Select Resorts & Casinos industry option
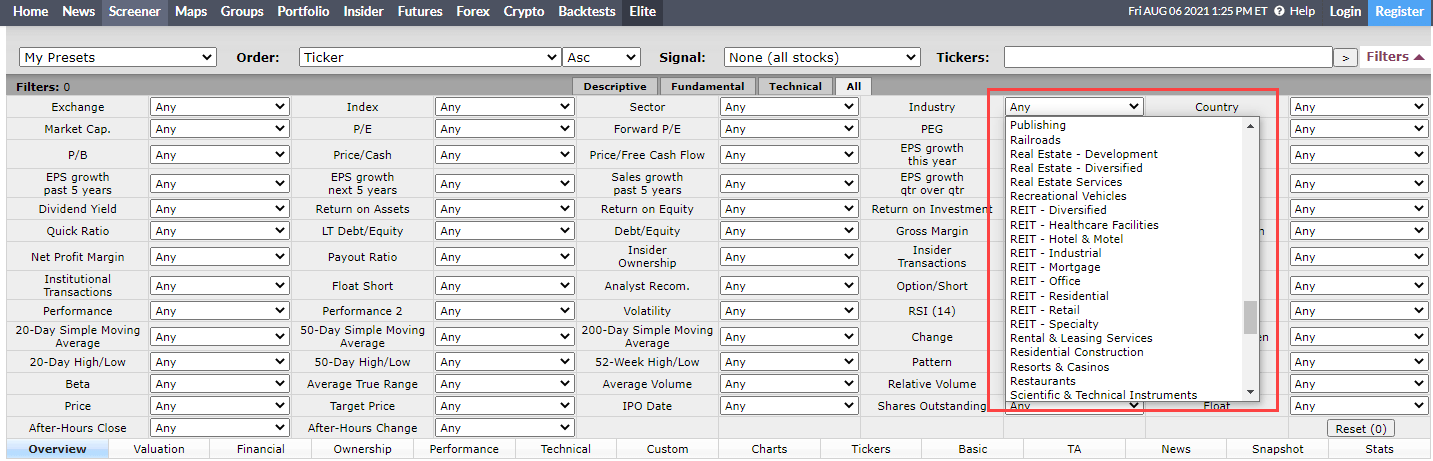 tap(1059, 367)
